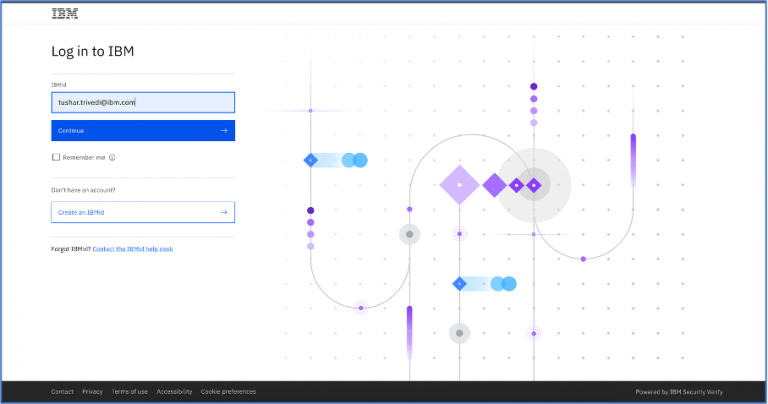Open the Accessibility footer link
The width and height of the screenshot is (768, 404).
pyautogui.click(x=174, y=391)
